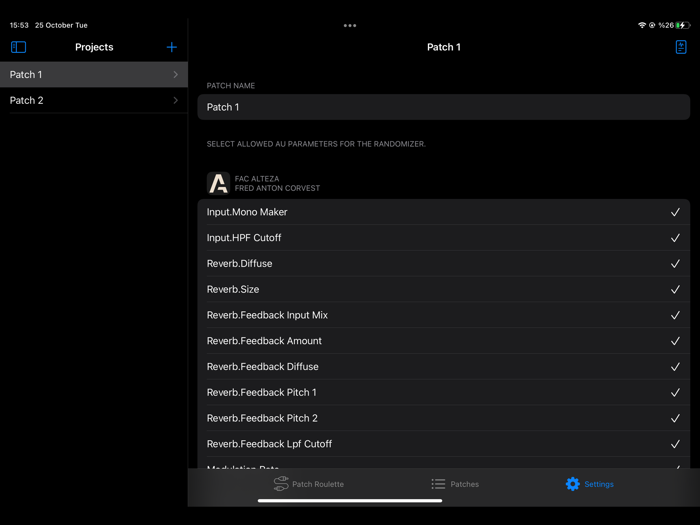Click the Projects sidebar title

tap(94, 47)
